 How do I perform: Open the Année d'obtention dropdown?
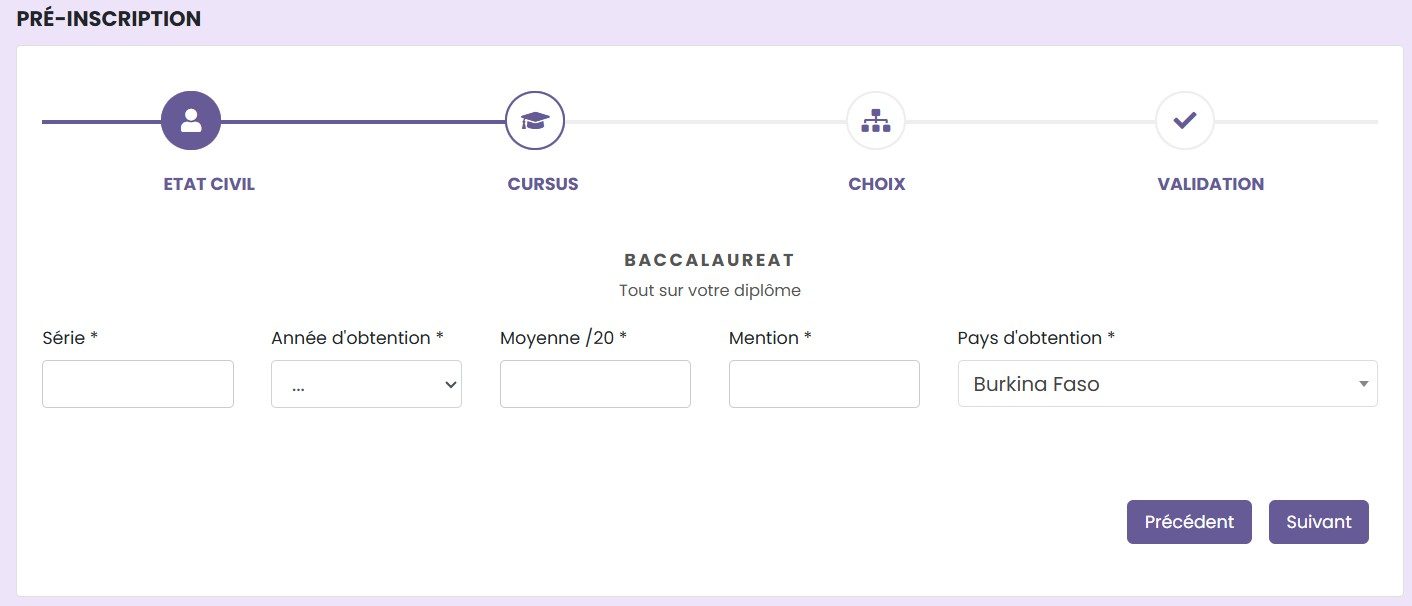(x=366, y=384)
